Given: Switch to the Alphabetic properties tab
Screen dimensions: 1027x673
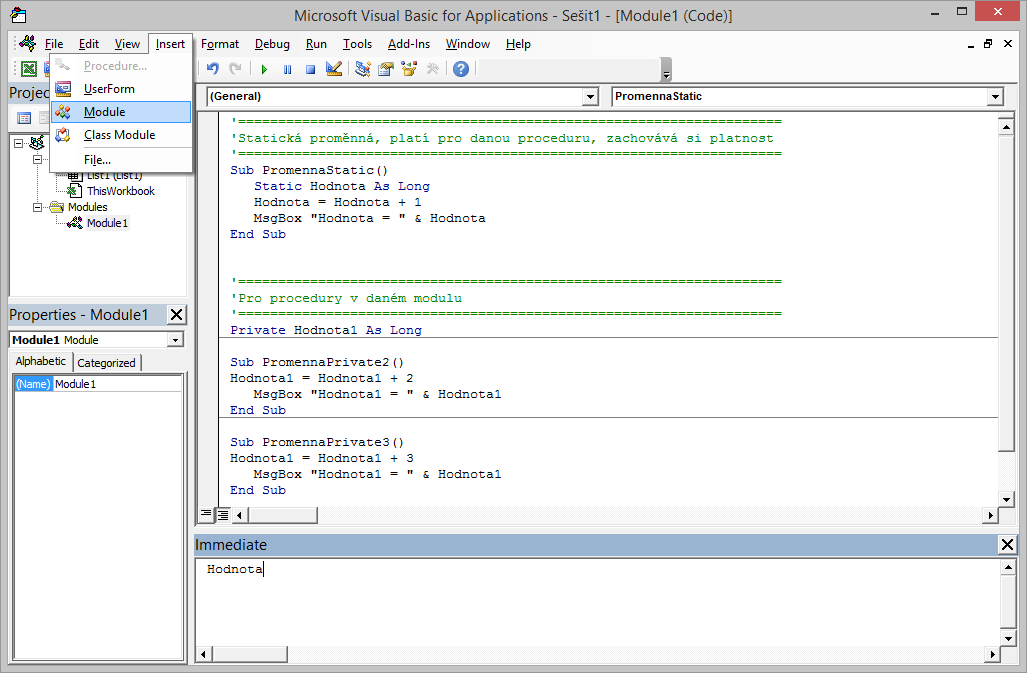Looking at the screenshot, I should (41, 361).
